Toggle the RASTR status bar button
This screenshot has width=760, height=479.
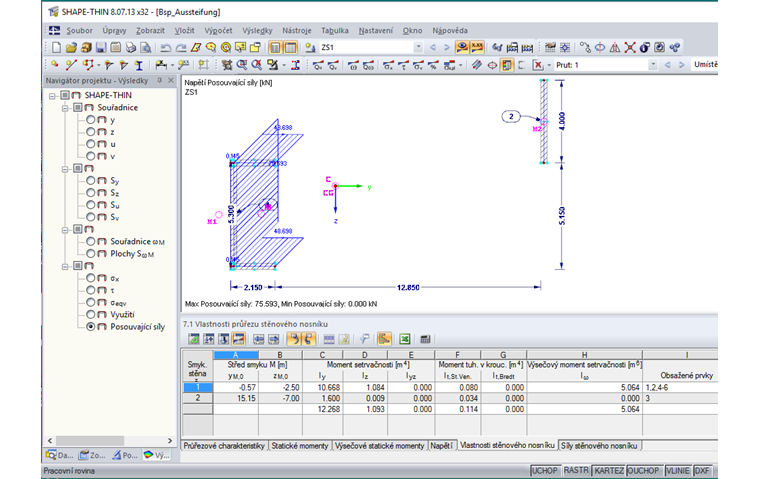tap(576, 470)
